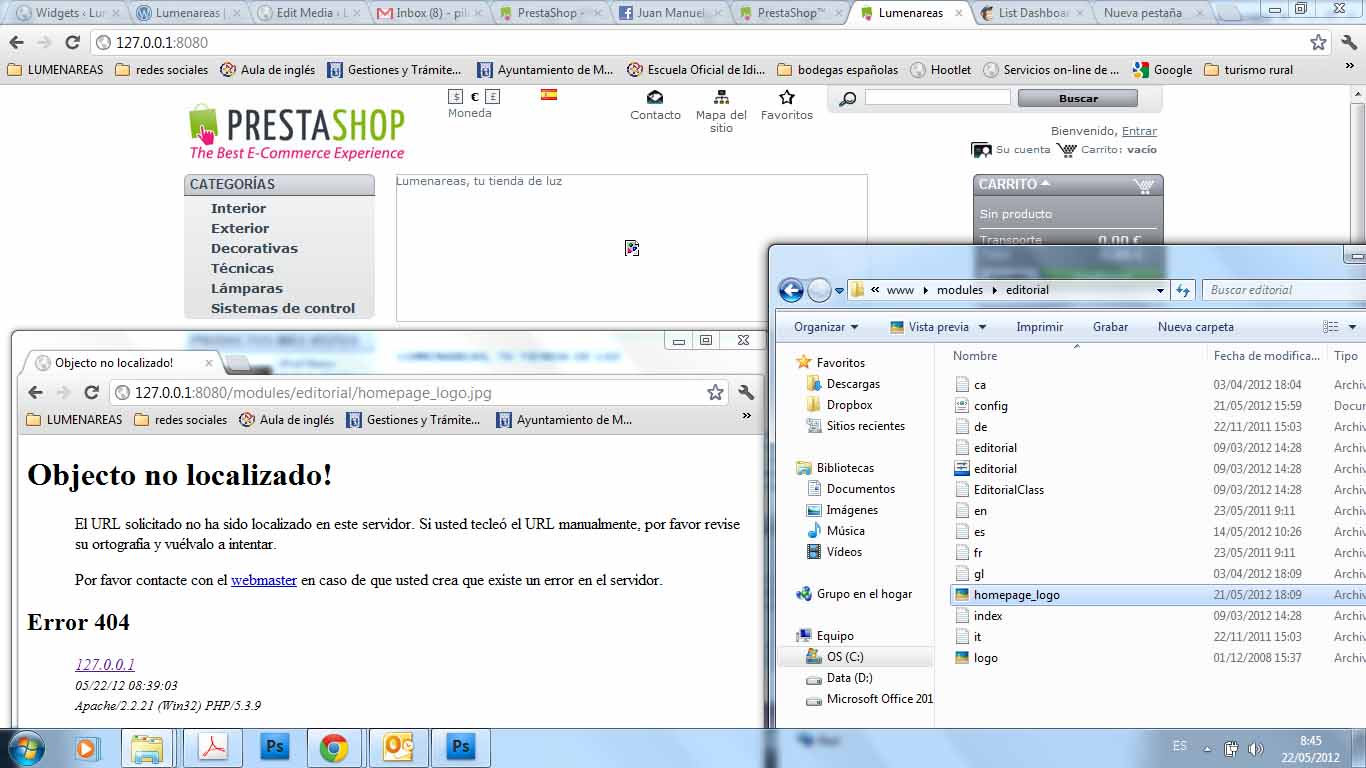Select OS (C:) drive in sidebar
The height and width of the screenshot is (768, 1366).
click(845, 657)
